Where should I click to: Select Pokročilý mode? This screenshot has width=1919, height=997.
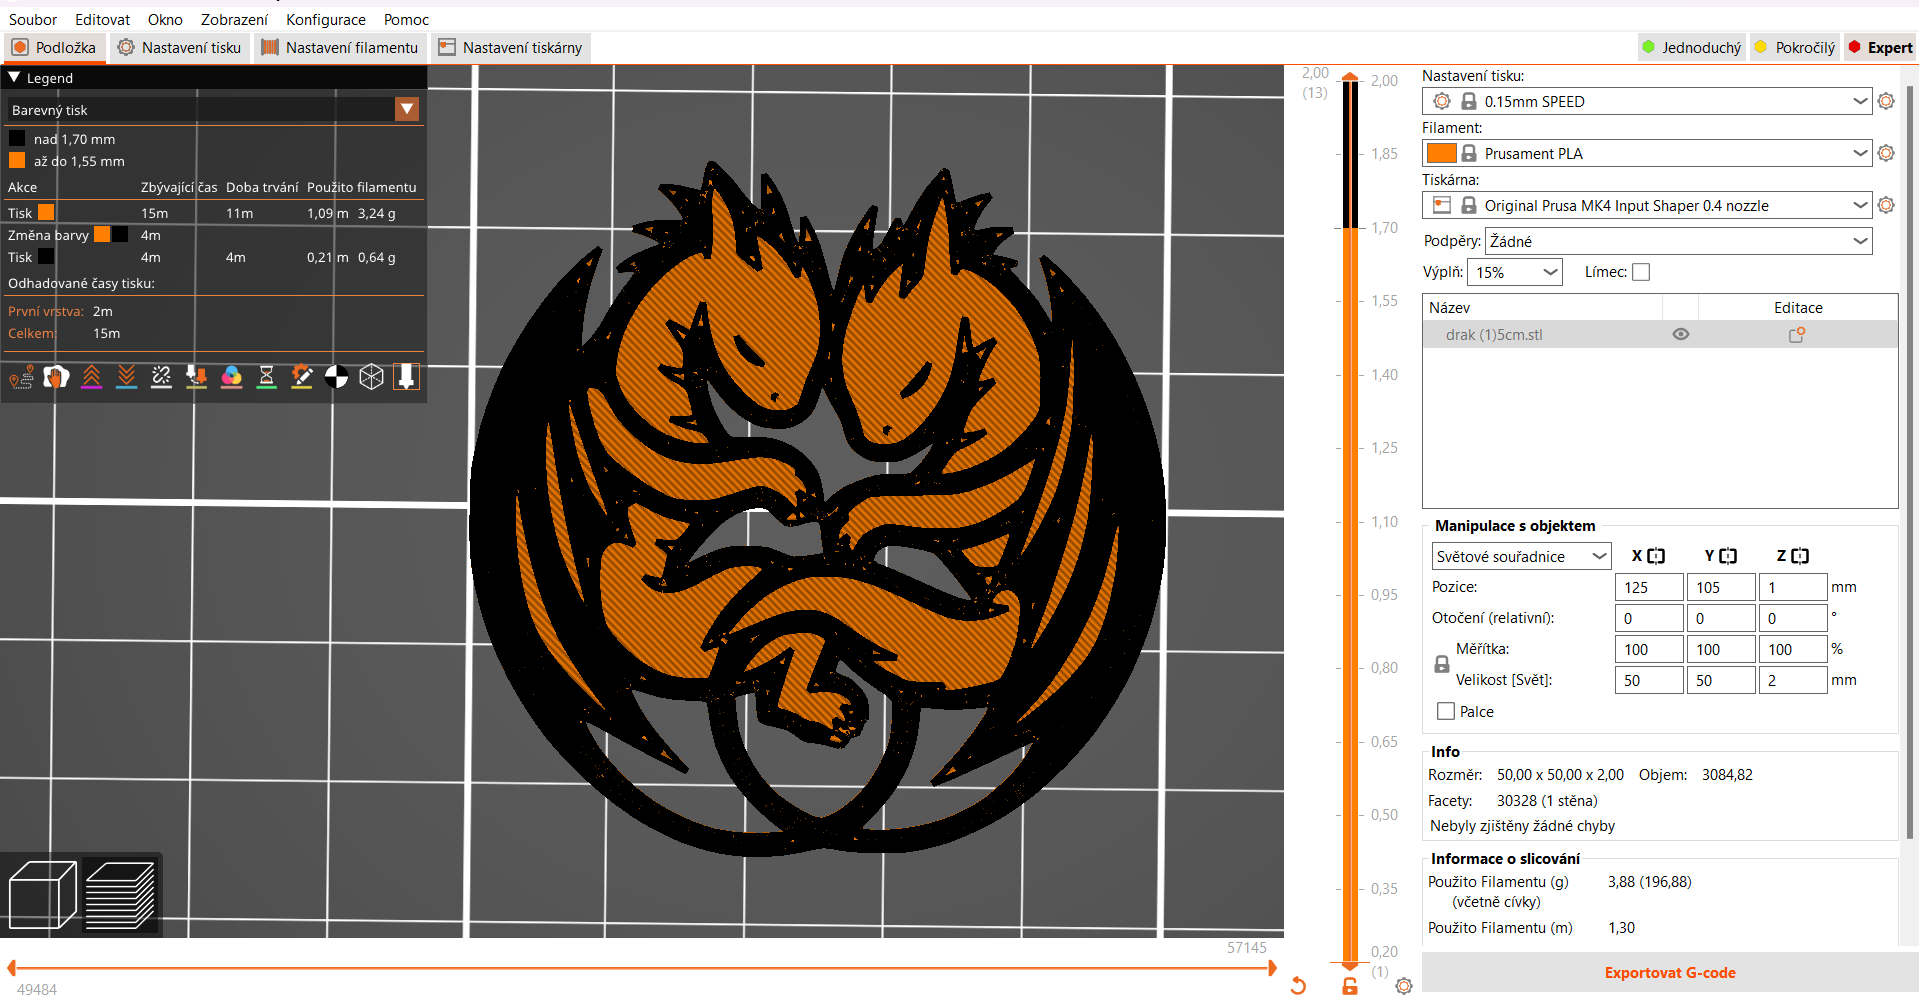1796,47
